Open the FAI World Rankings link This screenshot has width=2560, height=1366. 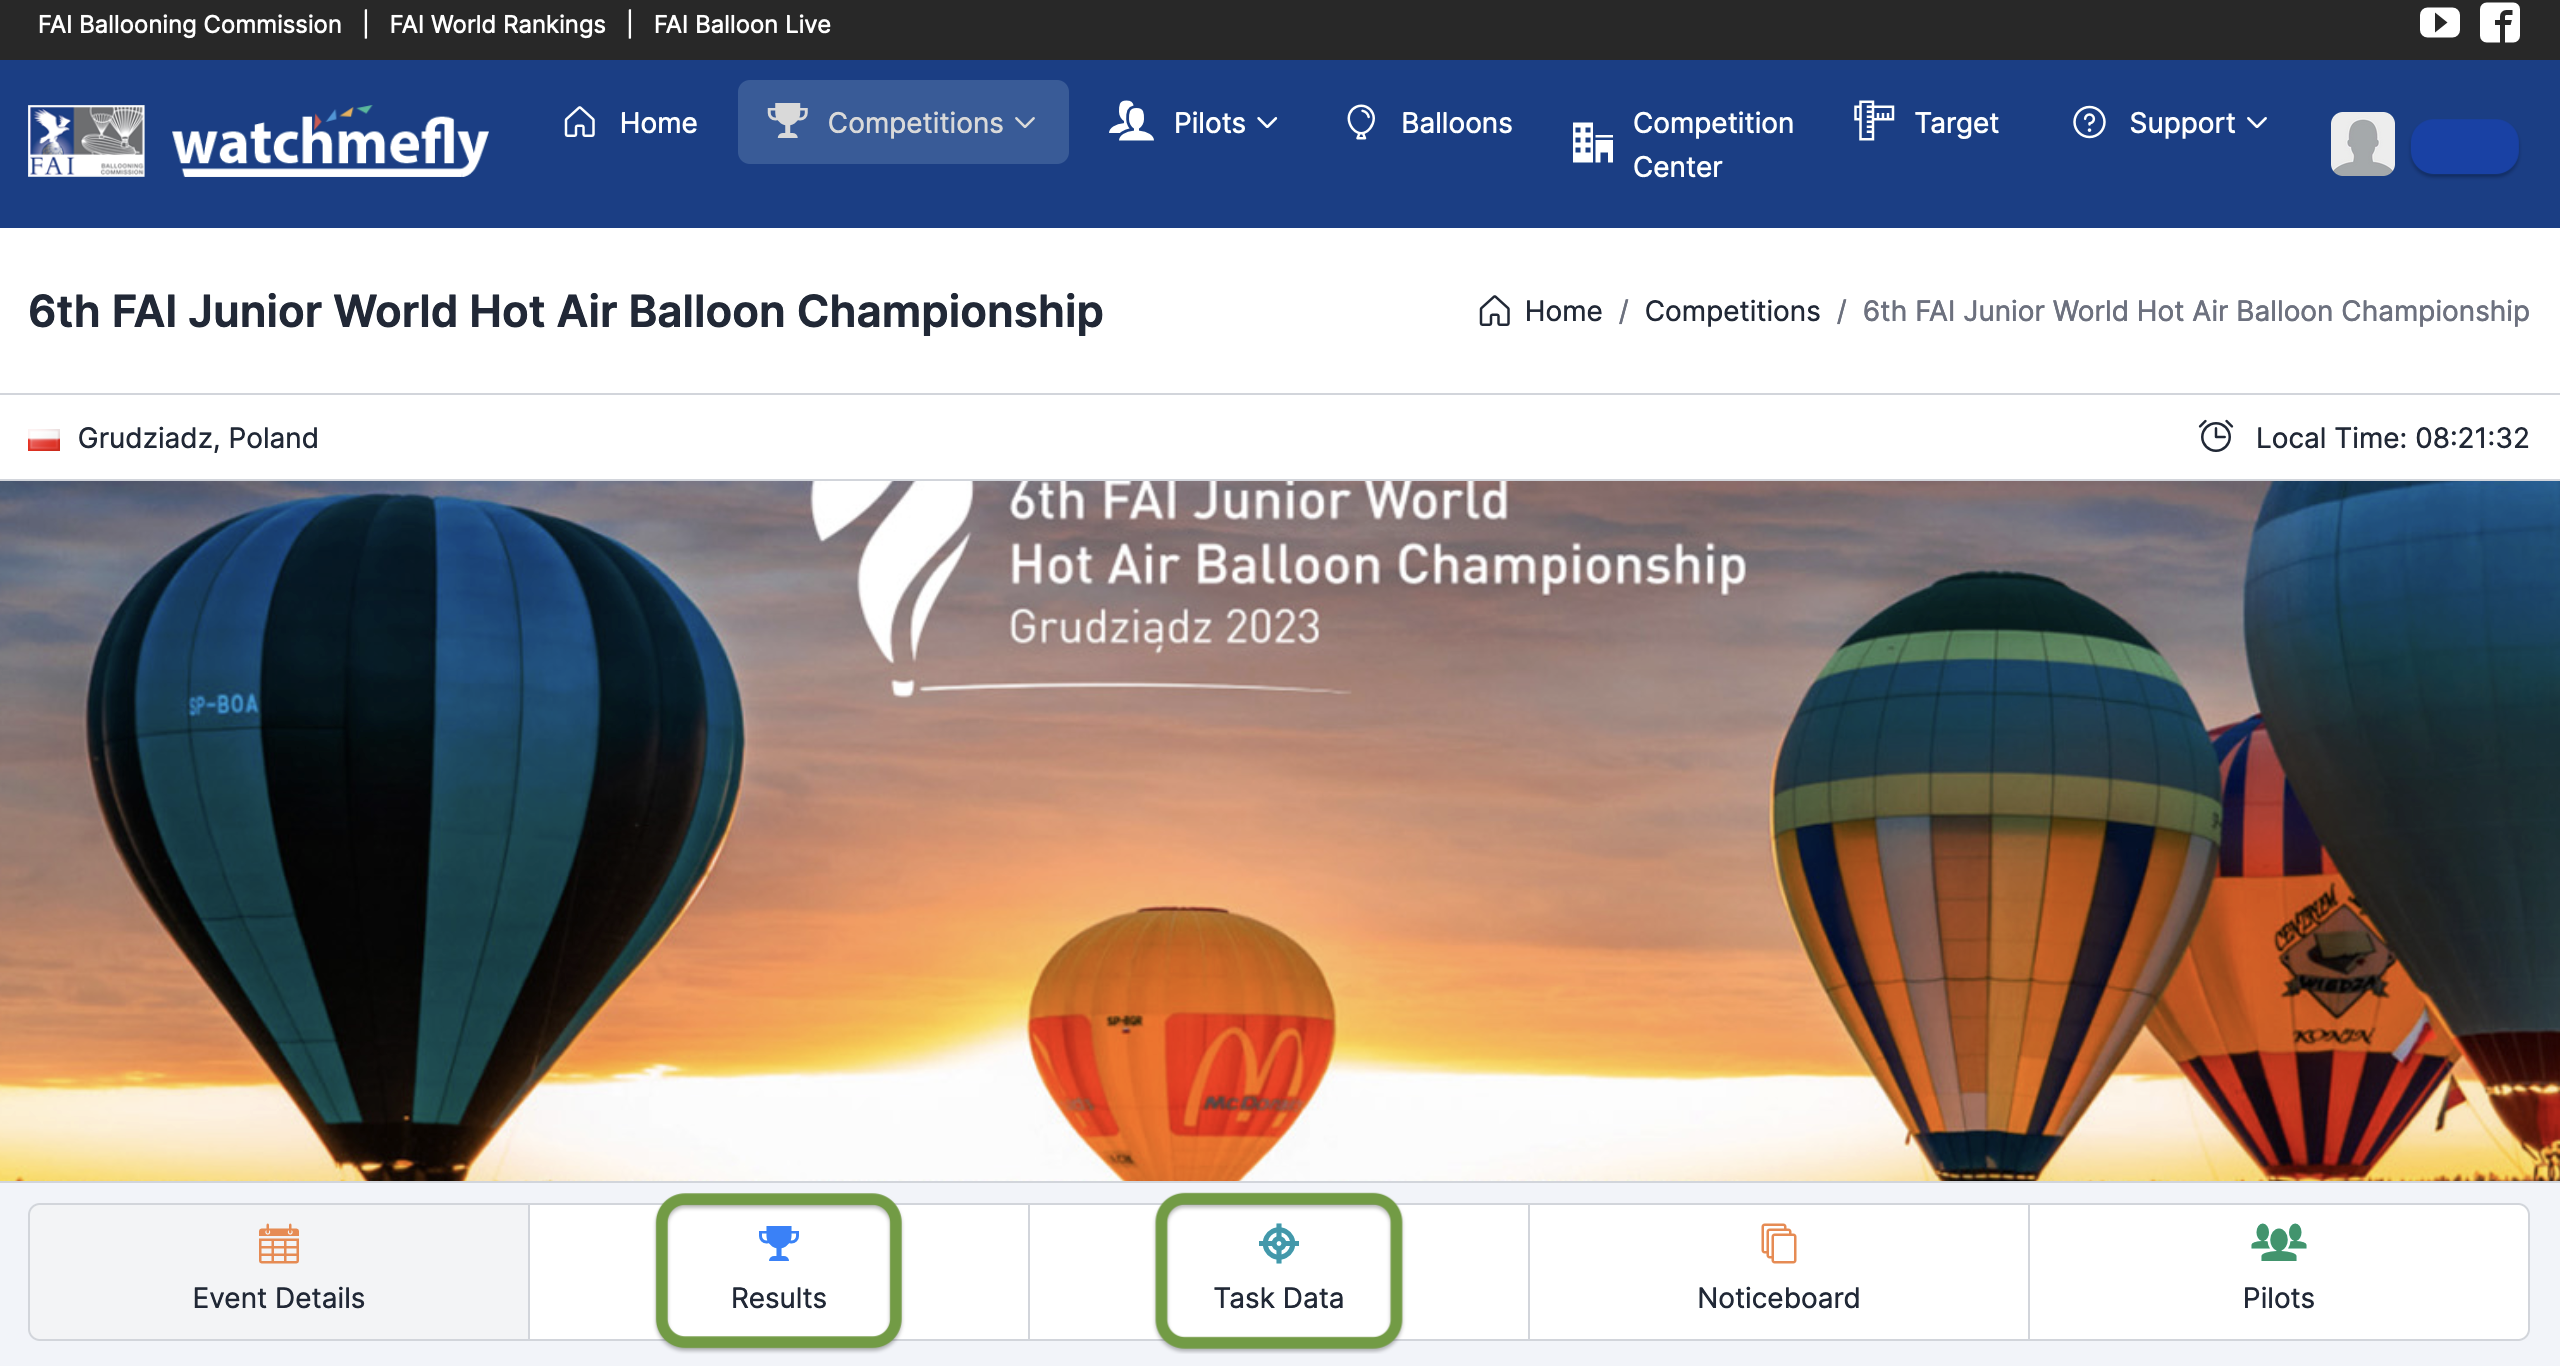[497, 24]
